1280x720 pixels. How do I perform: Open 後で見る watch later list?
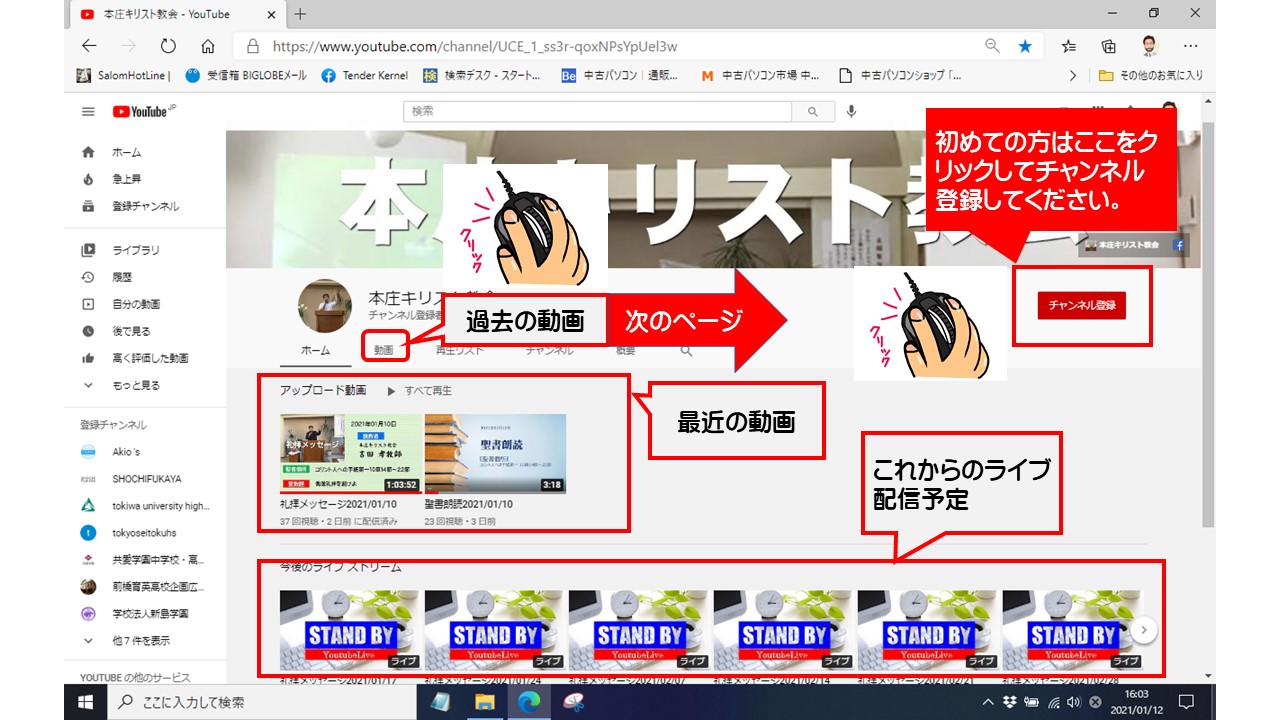(x=131, y=331)
